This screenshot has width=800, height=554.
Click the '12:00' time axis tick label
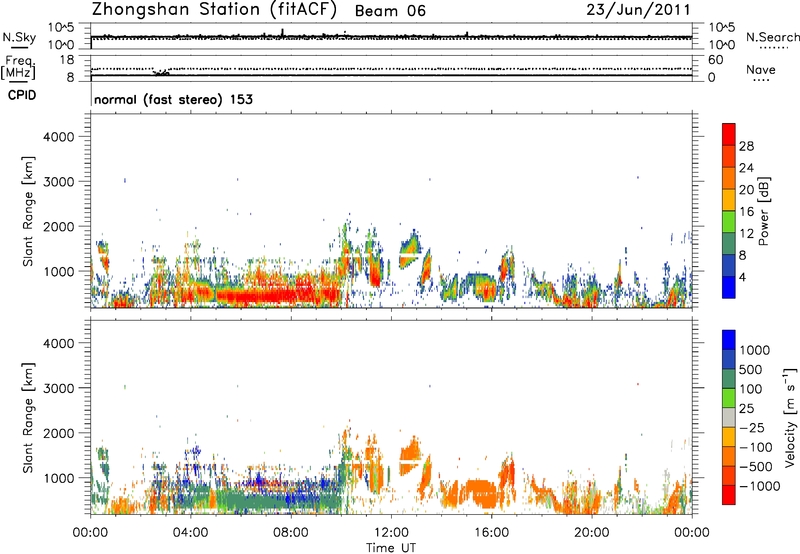click(x=391, y=533)
